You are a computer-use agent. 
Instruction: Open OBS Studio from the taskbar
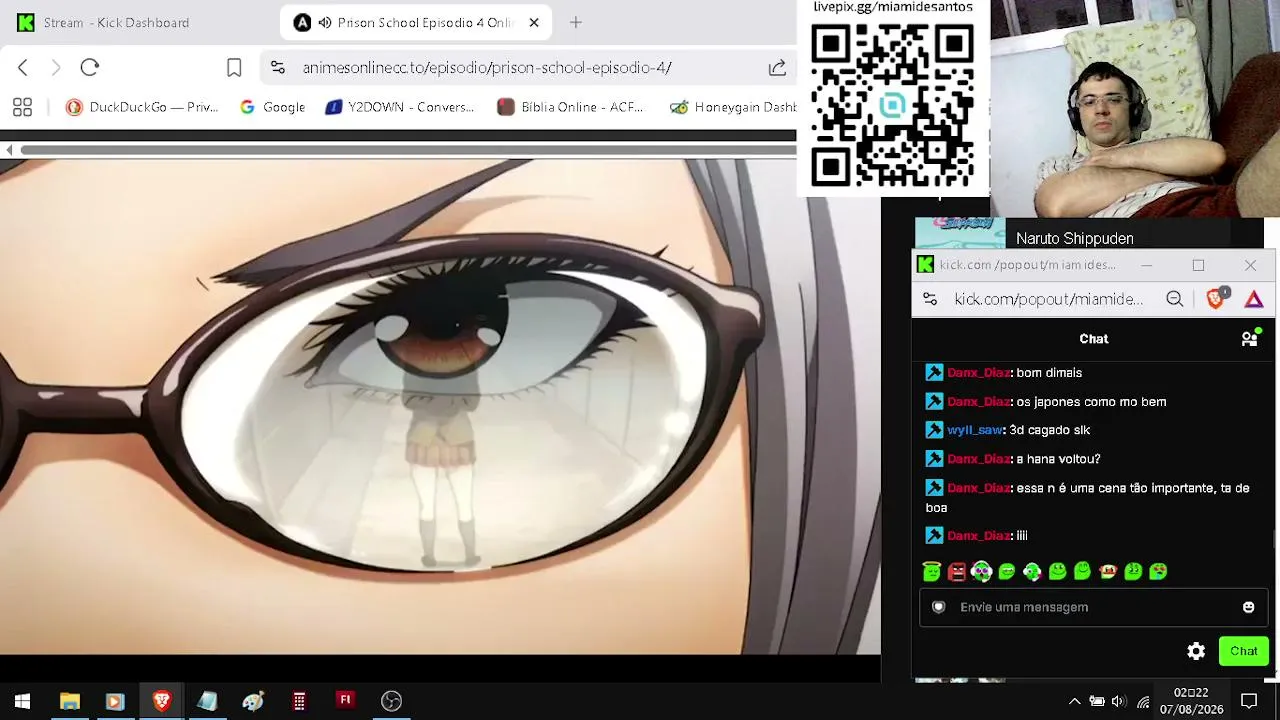391,701
